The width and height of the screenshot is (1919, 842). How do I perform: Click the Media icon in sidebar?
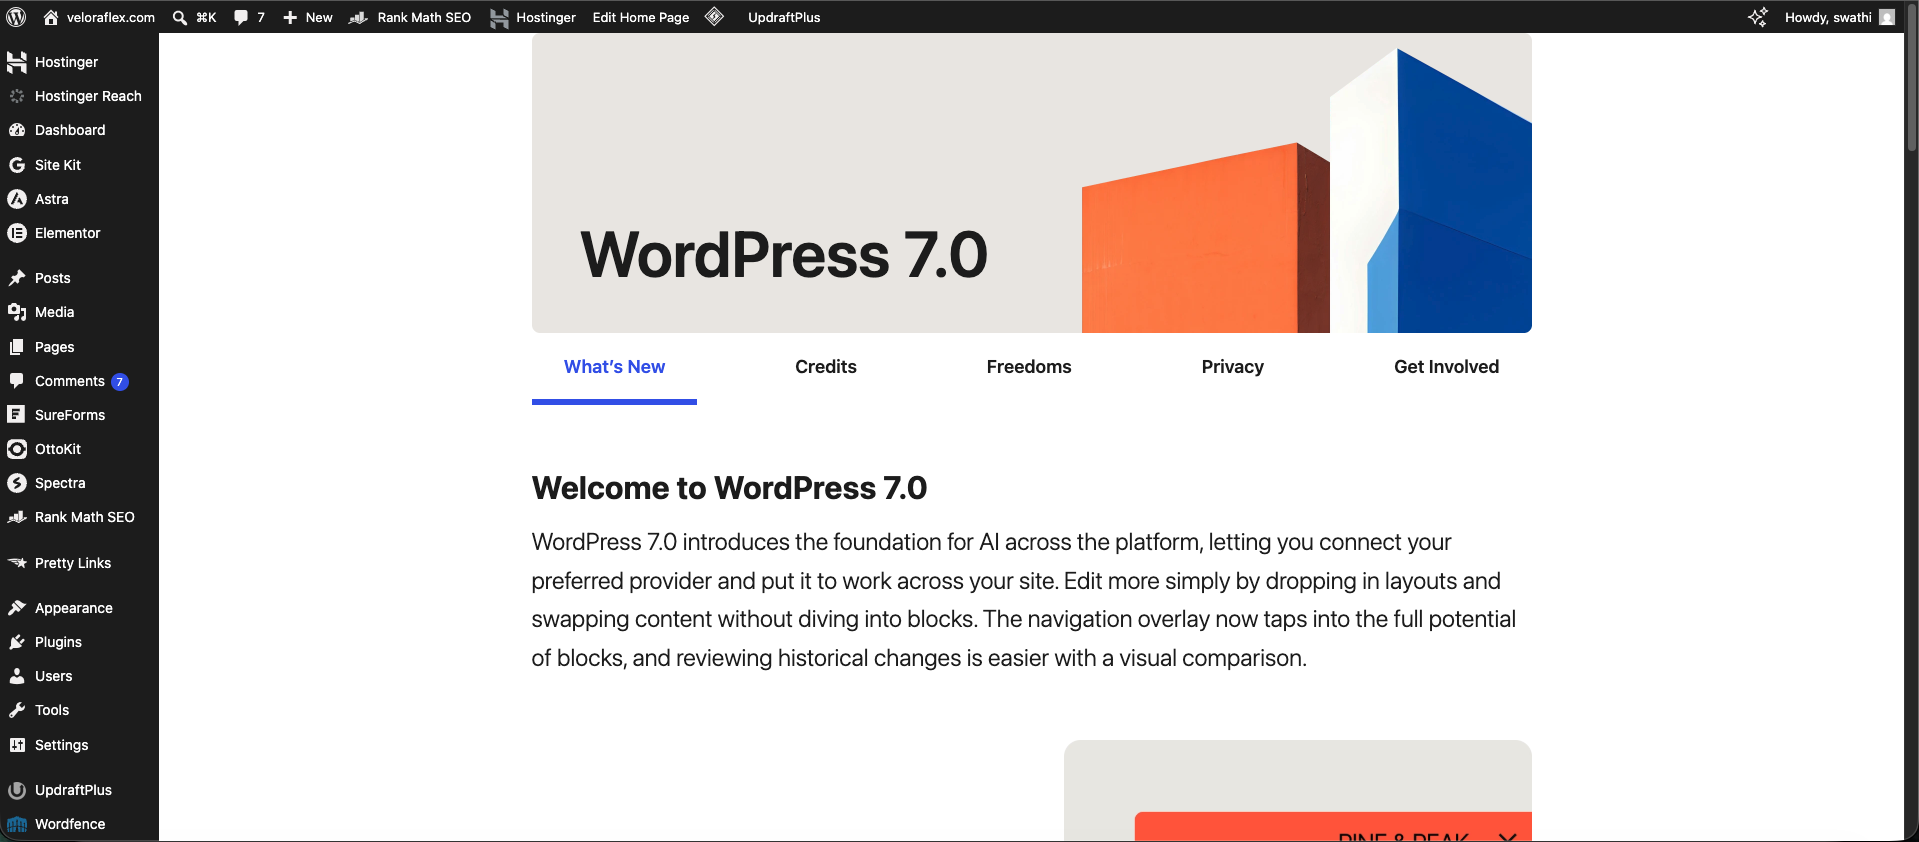click(17, 312)
